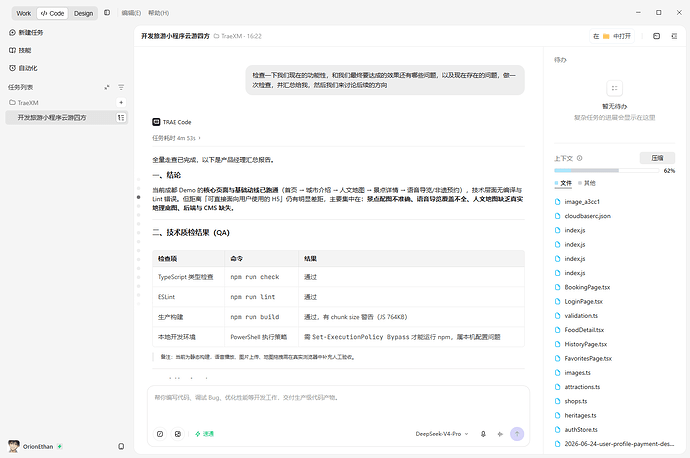
Task: Switch to the Code mode tab
Action: tap(52, 13)
